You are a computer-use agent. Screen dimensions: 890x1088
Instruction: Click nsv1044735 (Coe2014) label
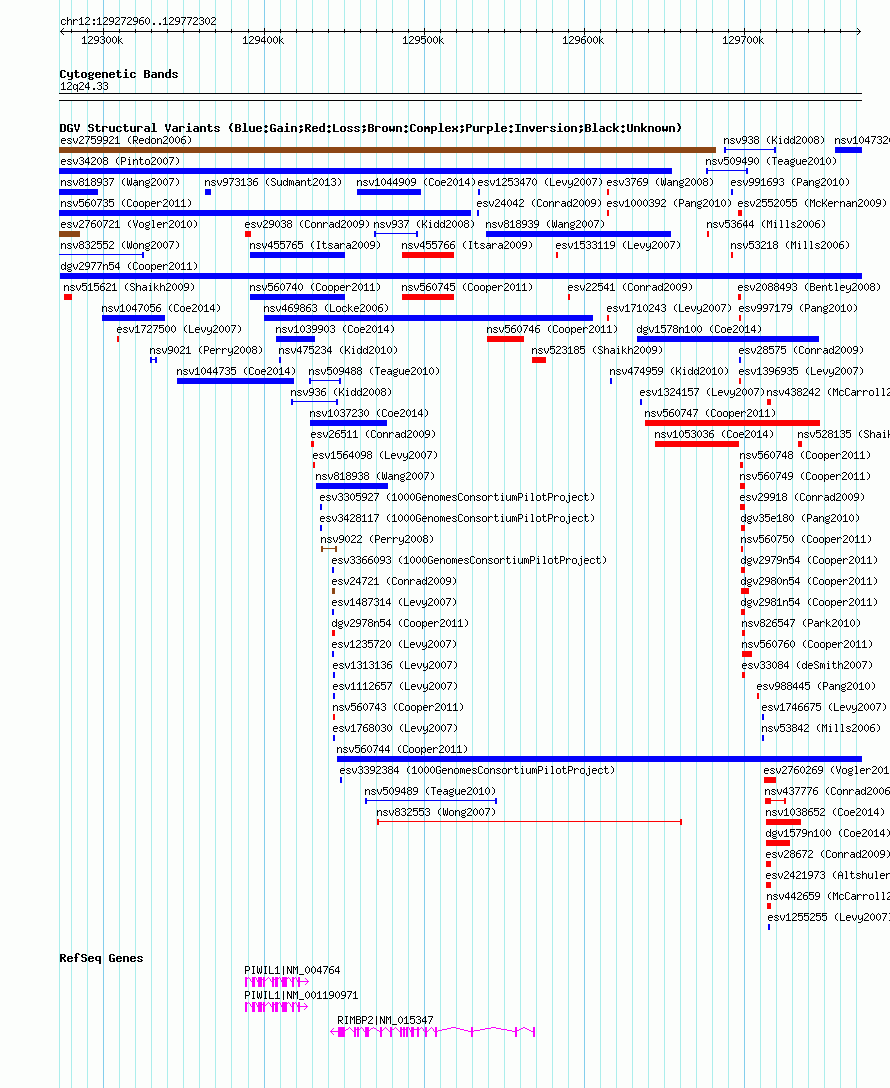click(236, 371)
